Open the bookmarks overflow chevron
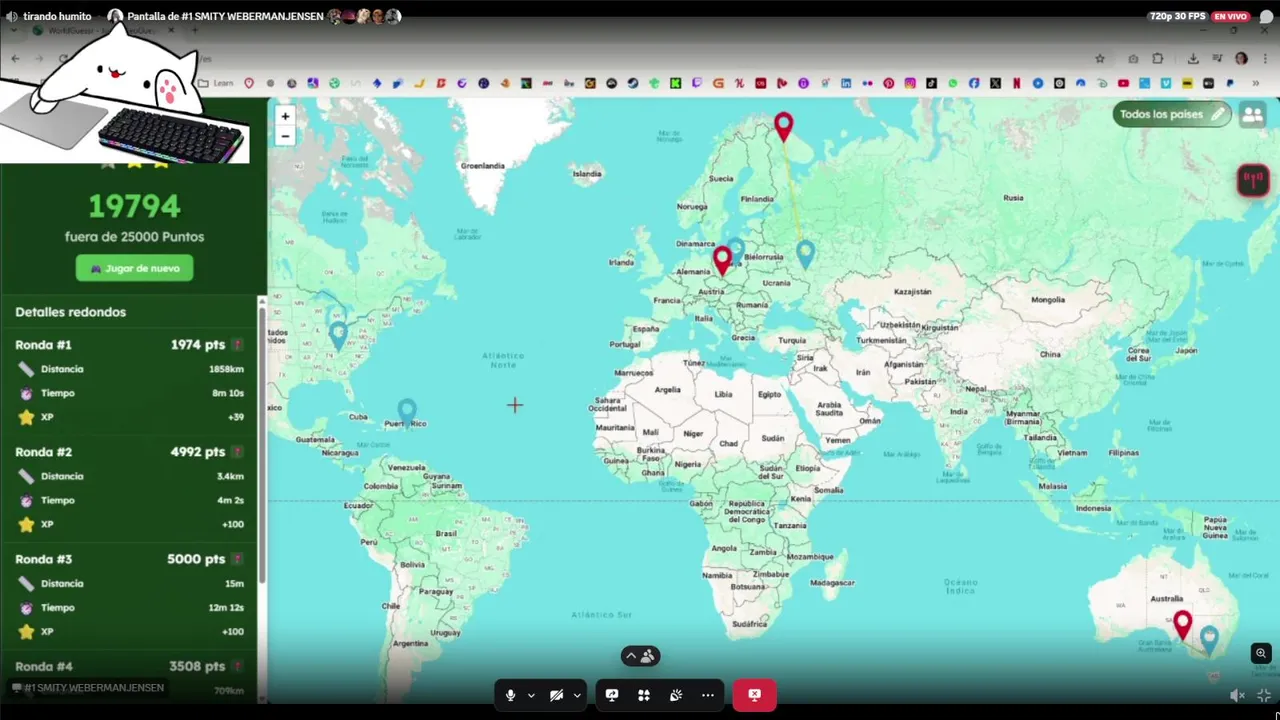The height and width of the screenshot is (720, 1280). pyautogui.click(x=1255, y=83)
